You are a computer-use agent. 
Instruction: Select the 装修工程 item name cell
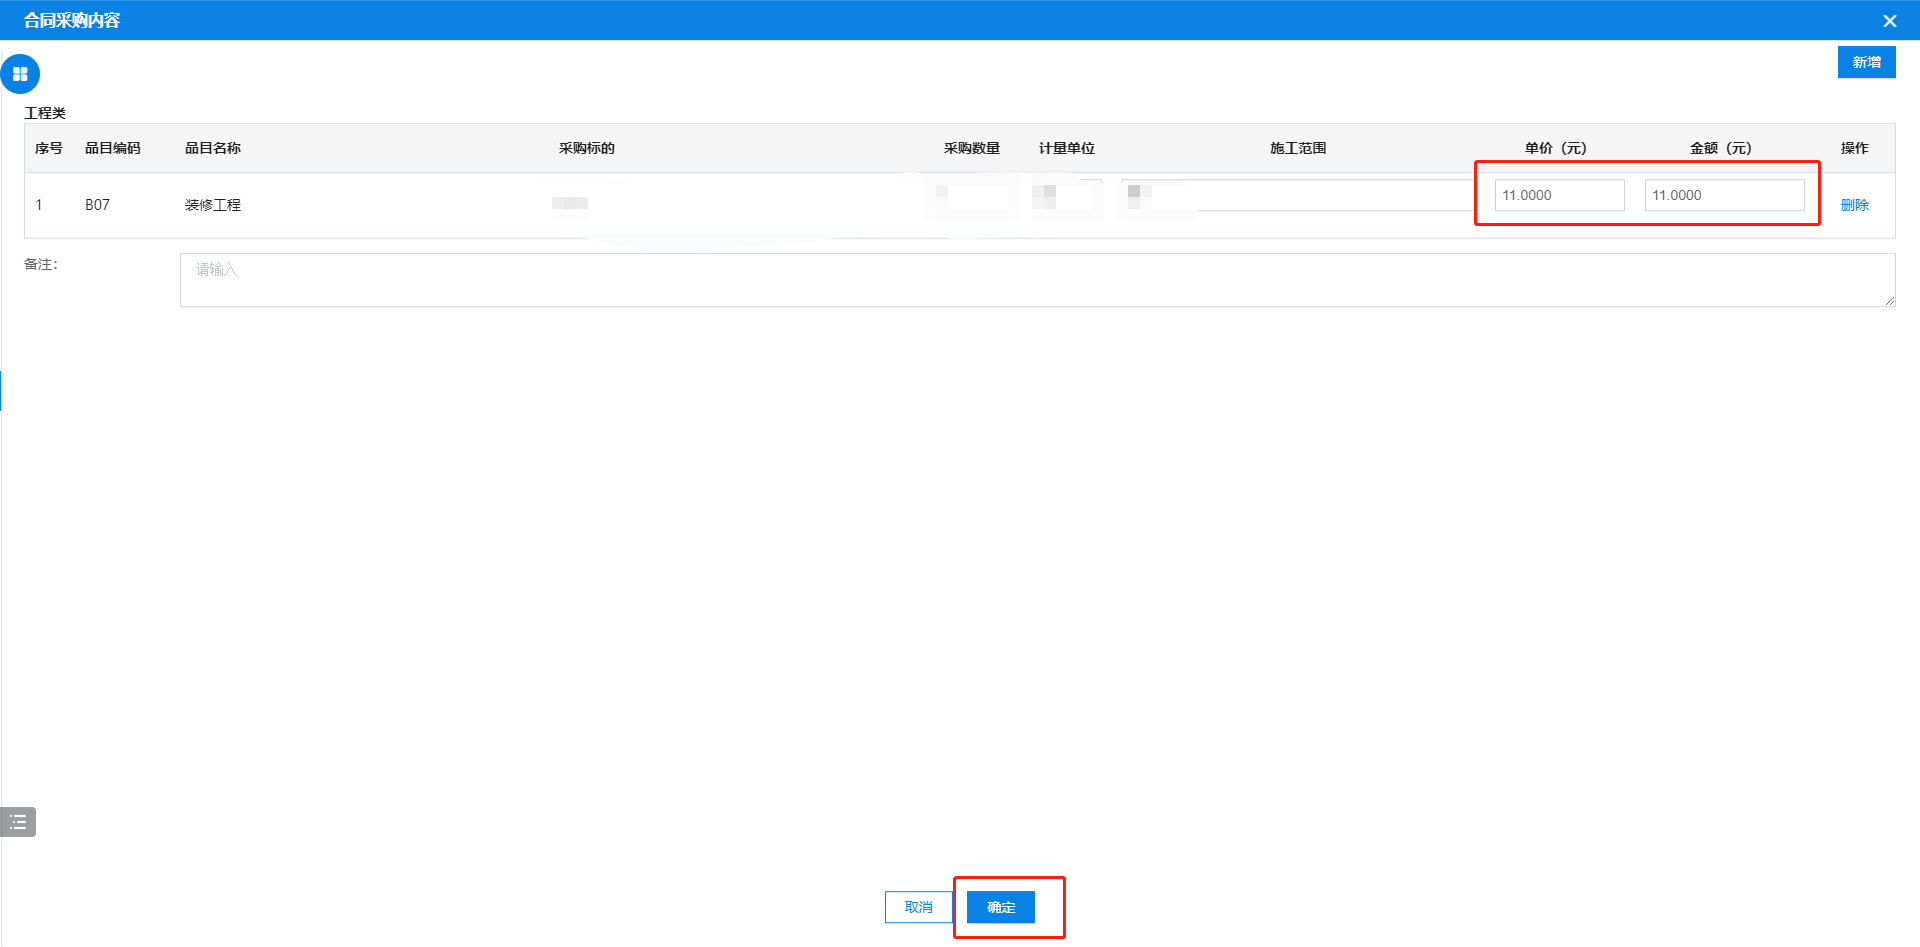(213, 205)
